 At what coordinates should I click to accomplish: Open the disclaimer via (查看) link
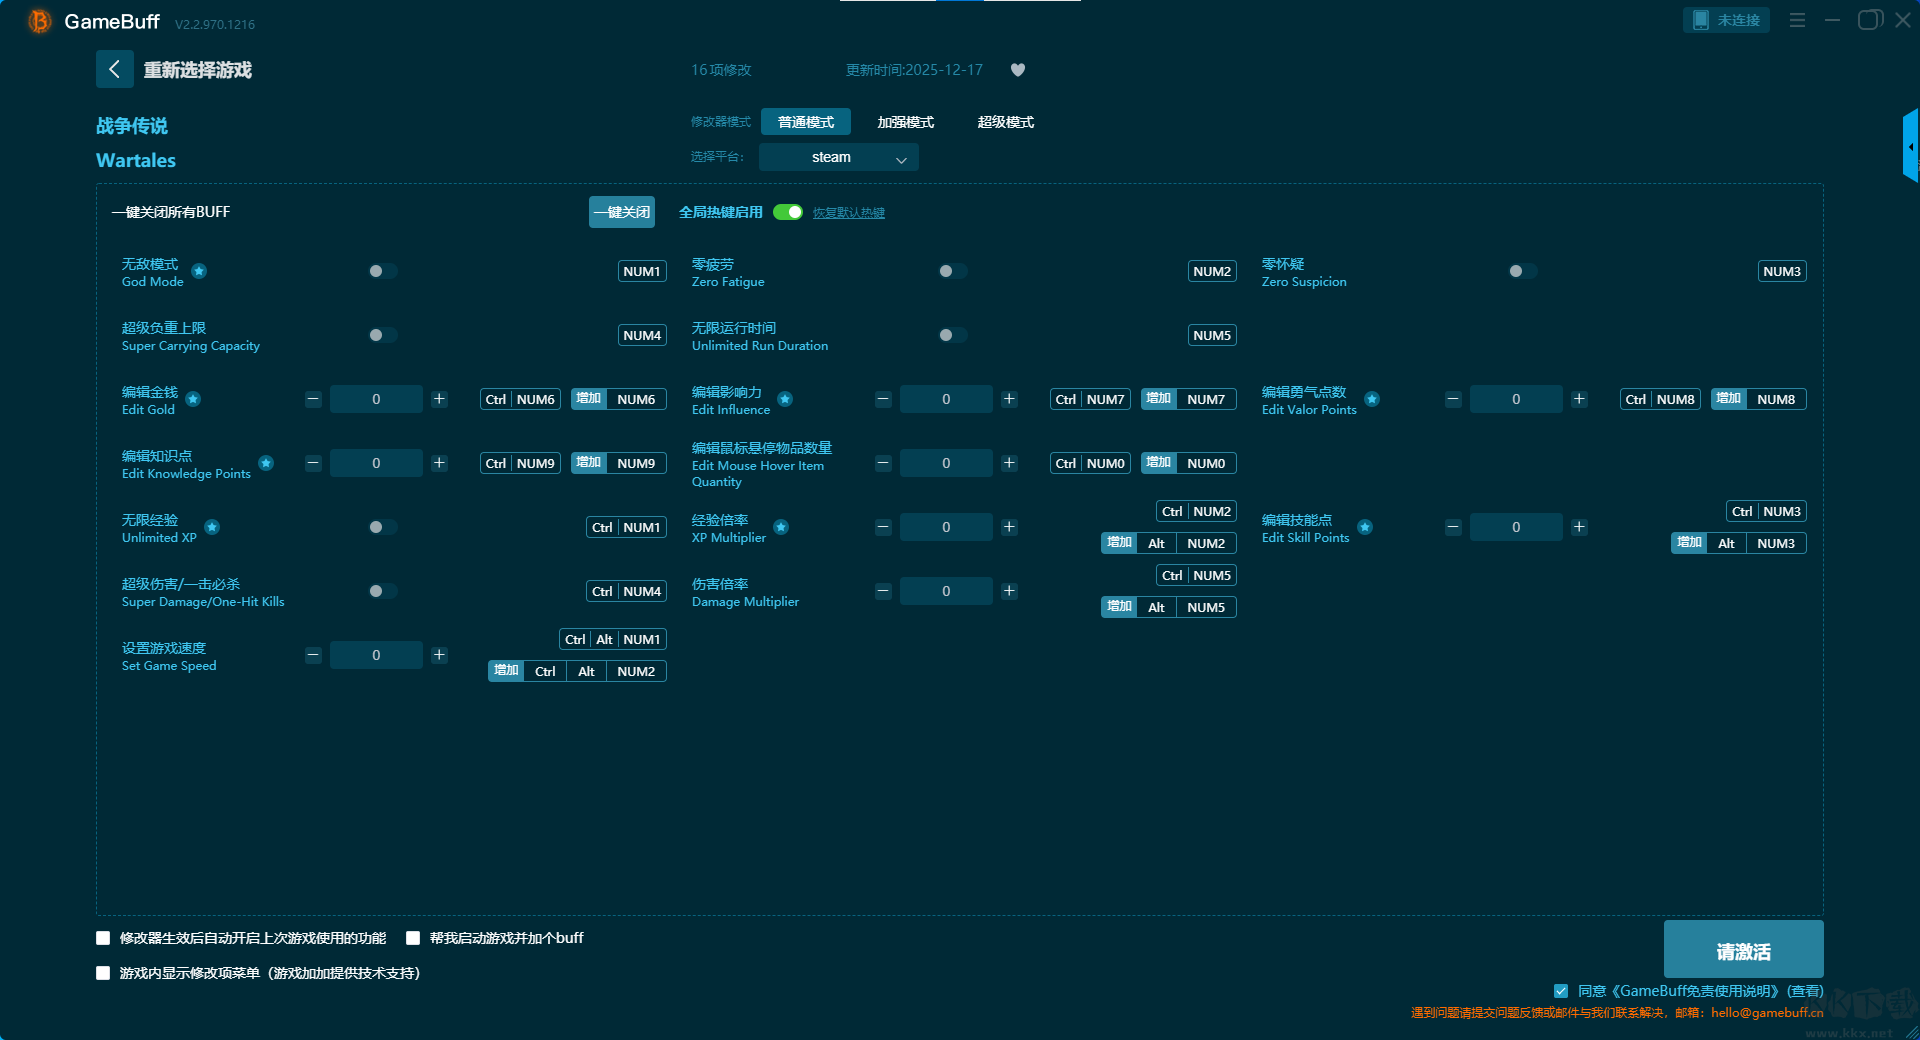point(1806,991)
